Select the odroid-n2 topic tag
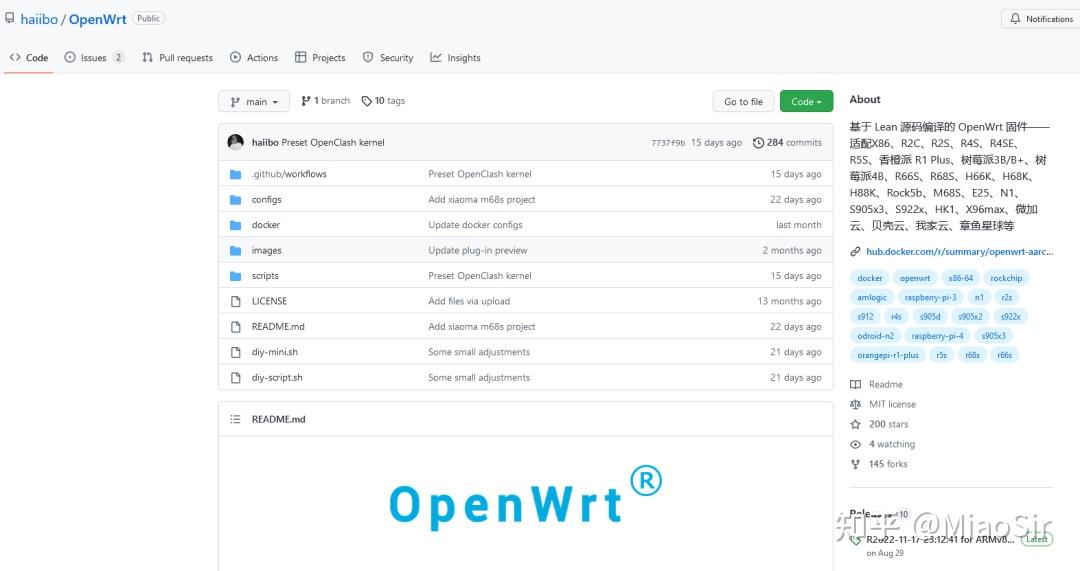This screenshot has width=1080, height=571. pos(875,336)
